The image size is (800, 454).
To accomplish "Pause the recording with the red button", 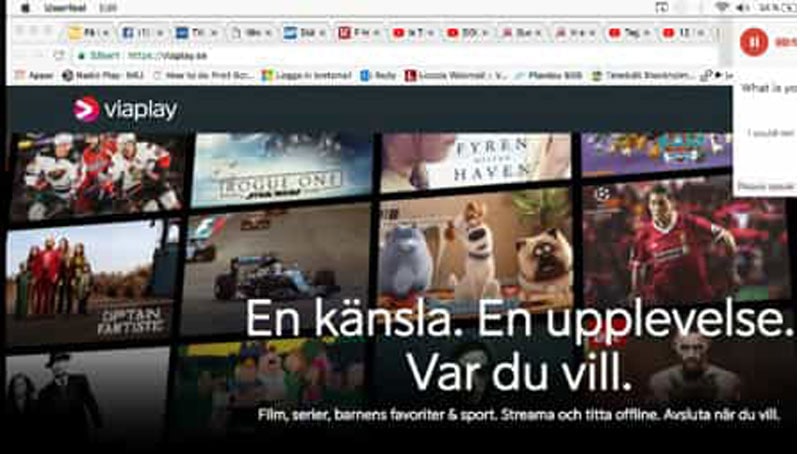I will [753, 42].
